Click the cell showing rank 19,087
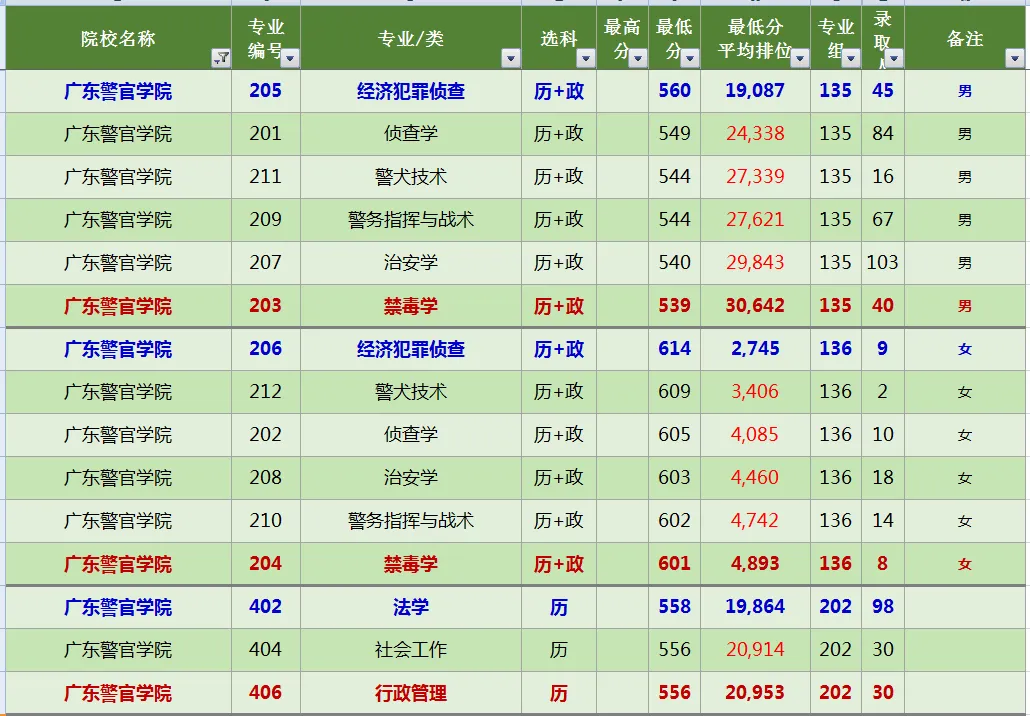This screenshot has height=716, width=1030. pyautogui.click(x=755, y=91)
